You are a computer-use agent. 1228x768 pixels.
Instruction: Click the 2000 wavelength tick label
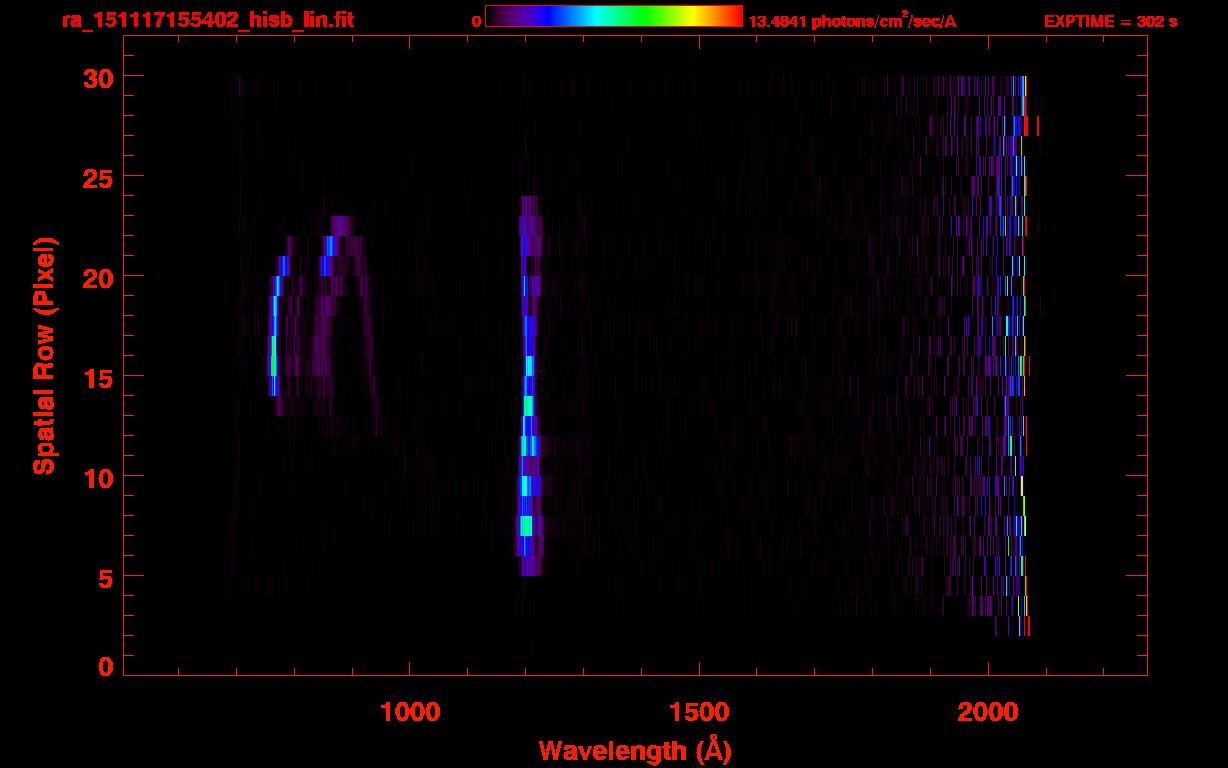988,711
